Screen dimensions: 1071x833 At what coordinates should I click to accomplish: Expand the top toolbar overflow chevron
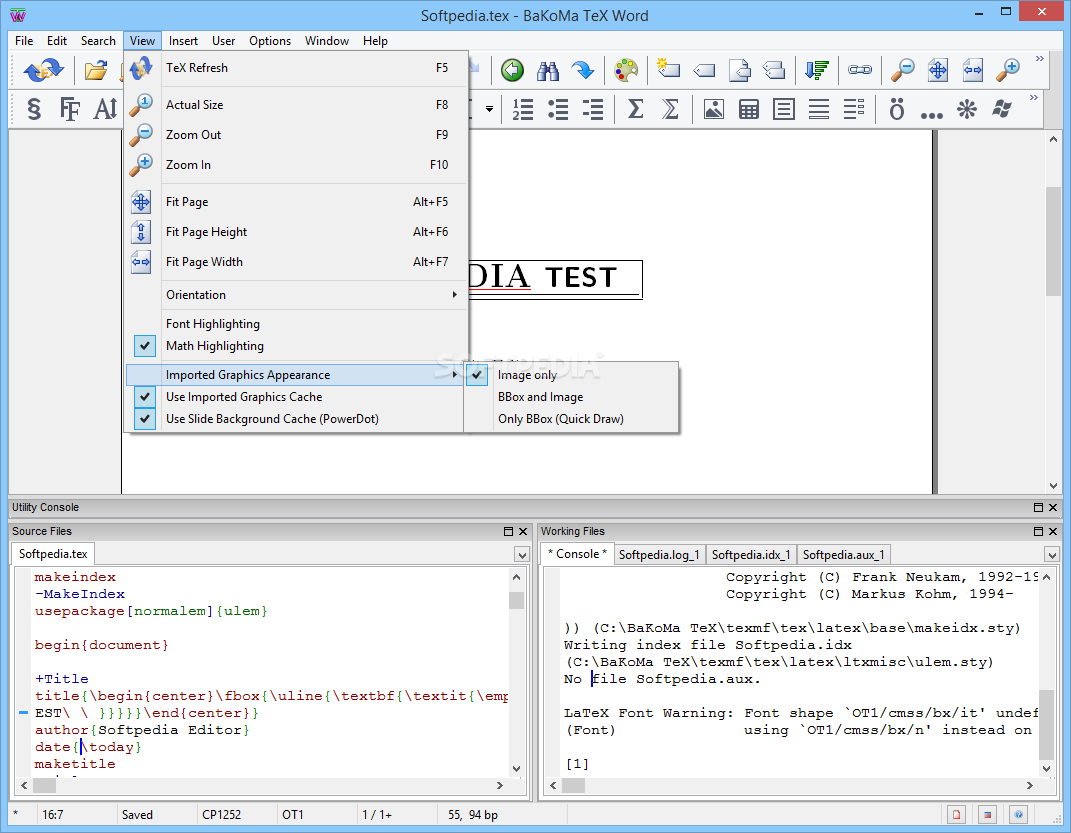point(1040,59)
